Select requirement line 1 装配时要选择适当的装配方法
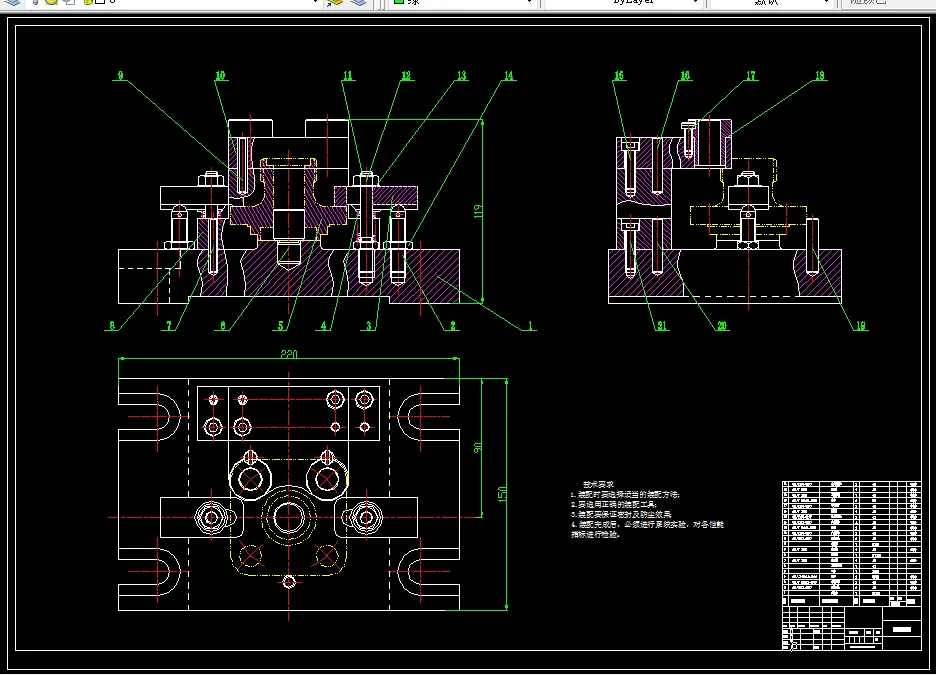The image size is (936, 675). (x=625, y=495)
